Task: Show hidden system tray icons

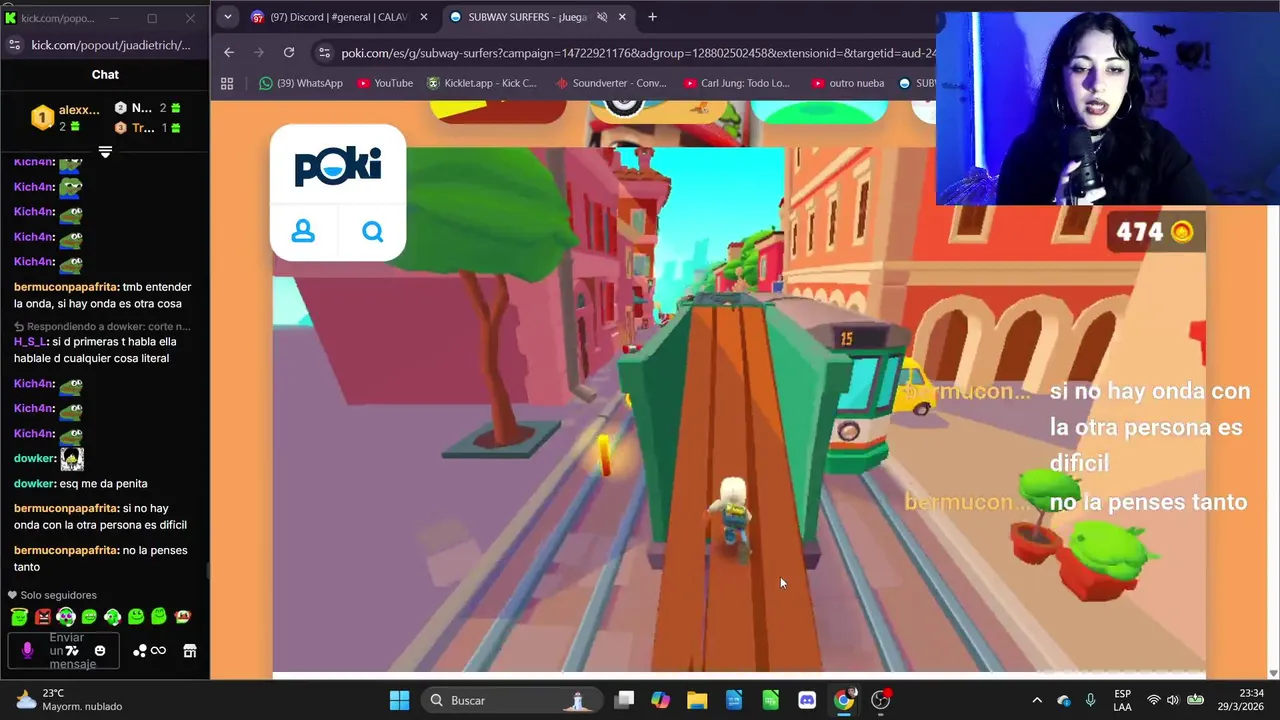Action: coord(1036,700)
